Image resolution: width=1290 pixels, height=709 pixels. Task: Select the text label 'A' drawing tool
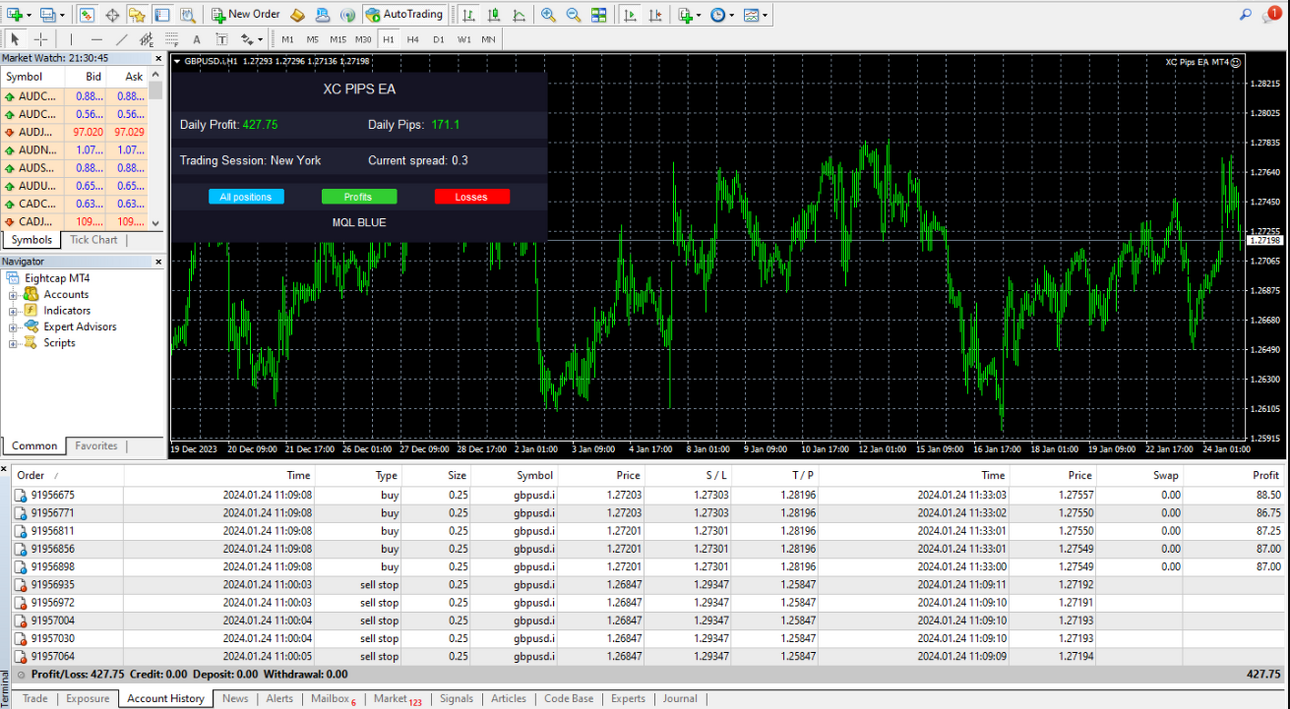click(197, 39)
